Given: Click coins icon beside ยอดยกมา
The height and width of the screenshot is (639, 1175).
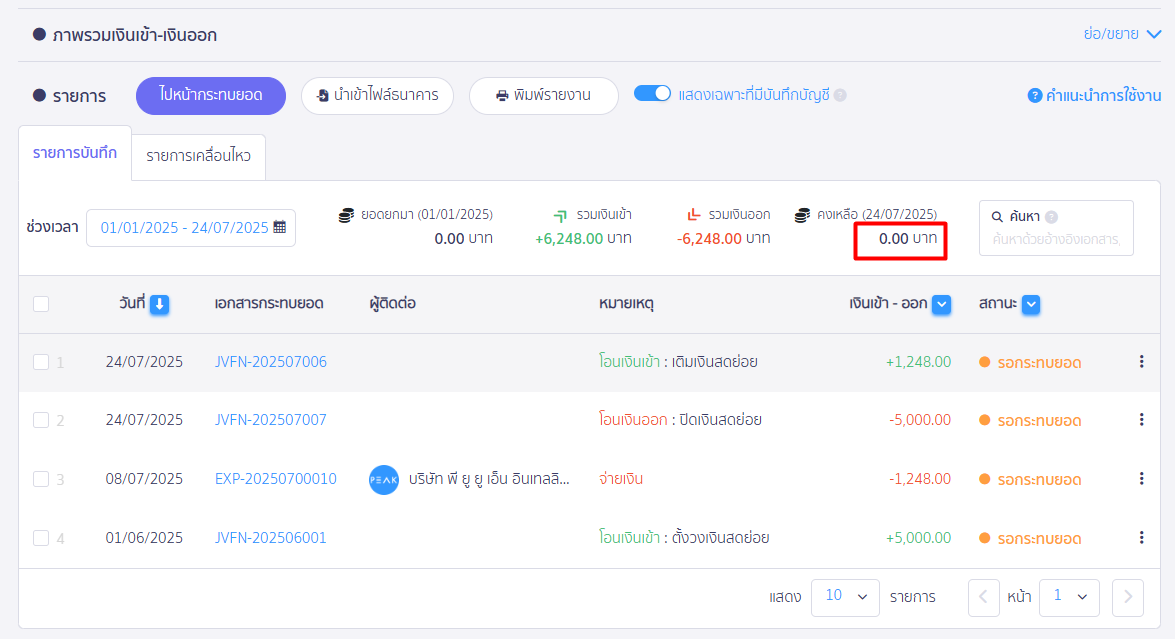Looking at the screenshot, I should (346, 215).
